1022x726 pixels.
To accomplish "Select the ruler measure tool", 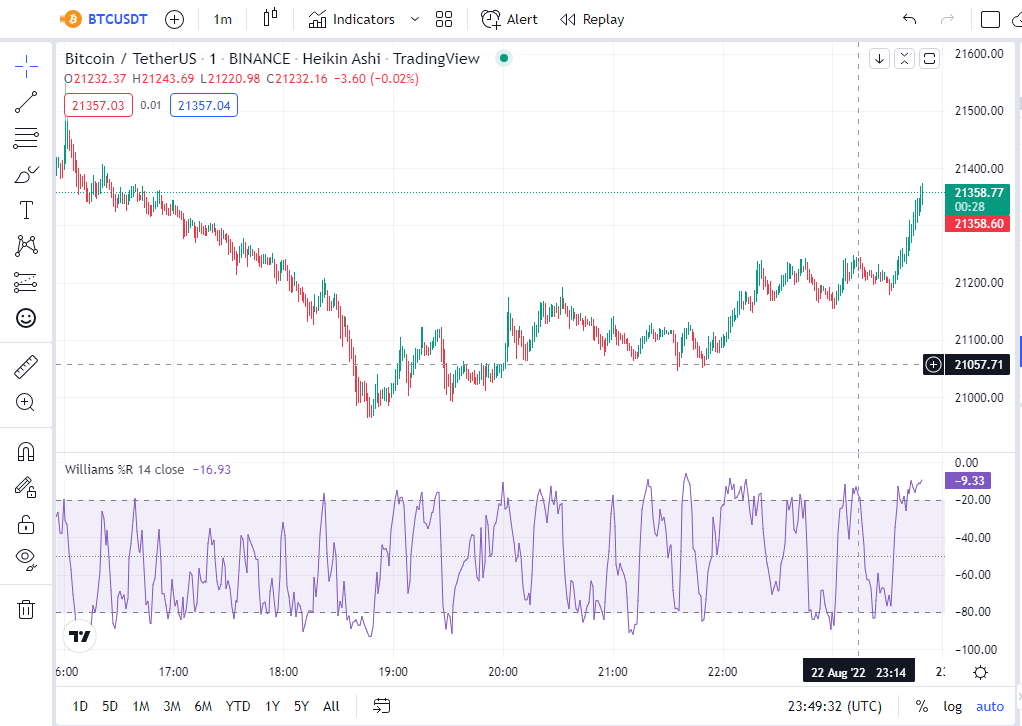I will coord(26,368).
